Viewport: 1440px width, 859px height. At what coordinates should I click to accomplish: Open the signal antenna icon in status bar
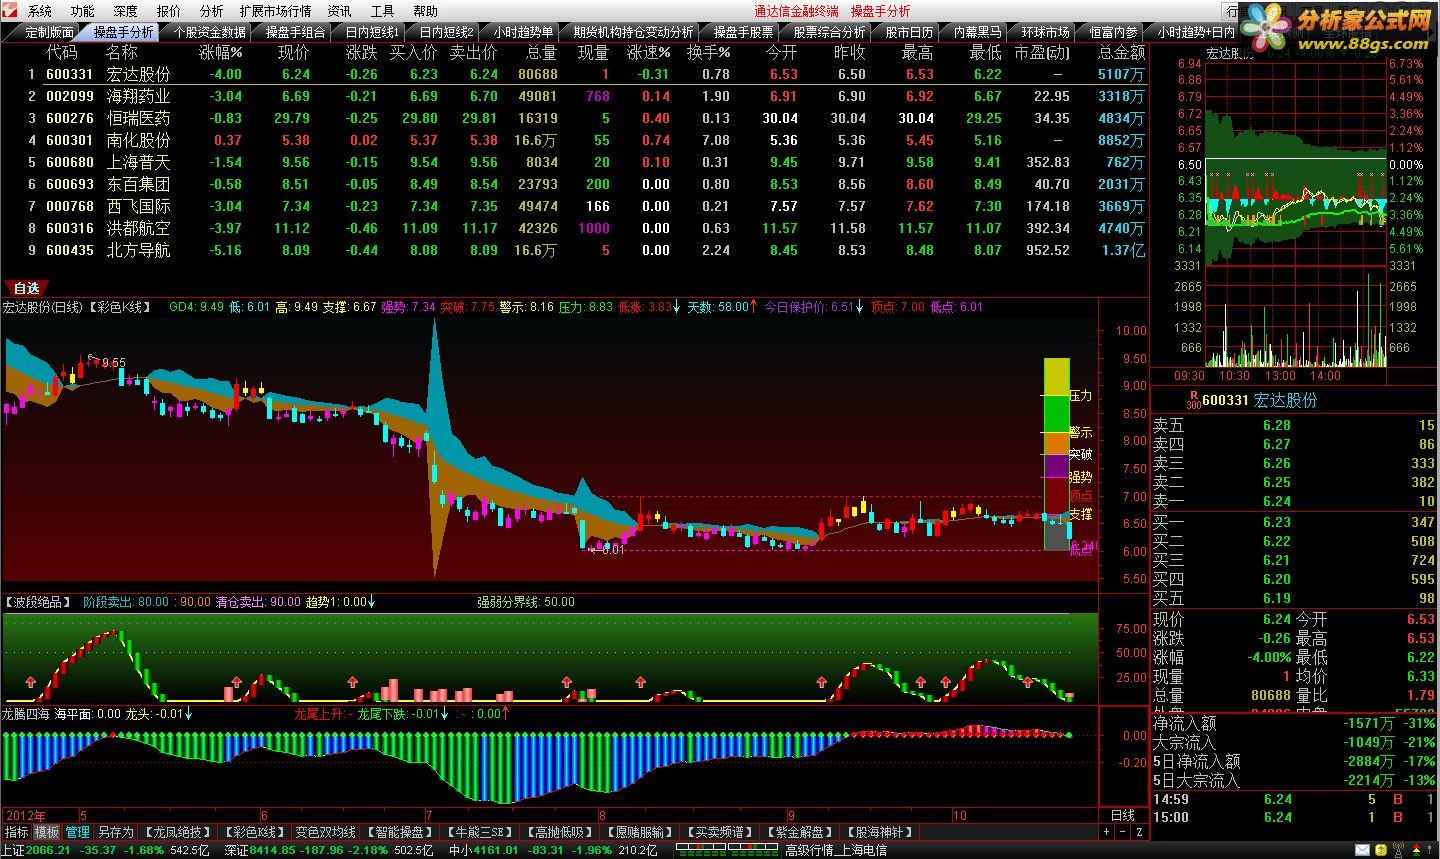[x=1397, y=850]
